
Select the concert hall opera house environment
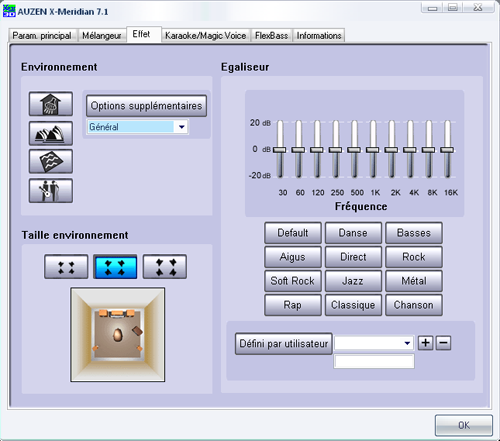coord(51,133)
